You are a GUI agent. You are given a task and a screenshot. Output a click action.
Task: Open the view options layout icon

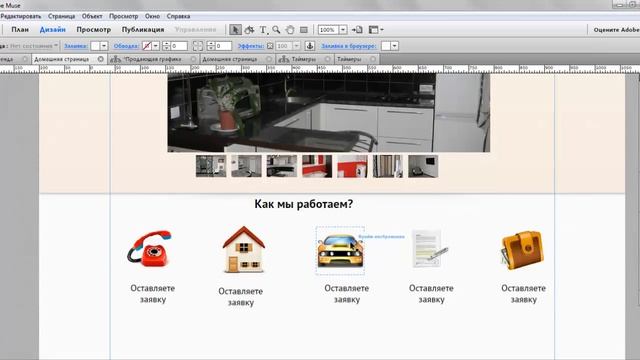[x=376, y=30]
